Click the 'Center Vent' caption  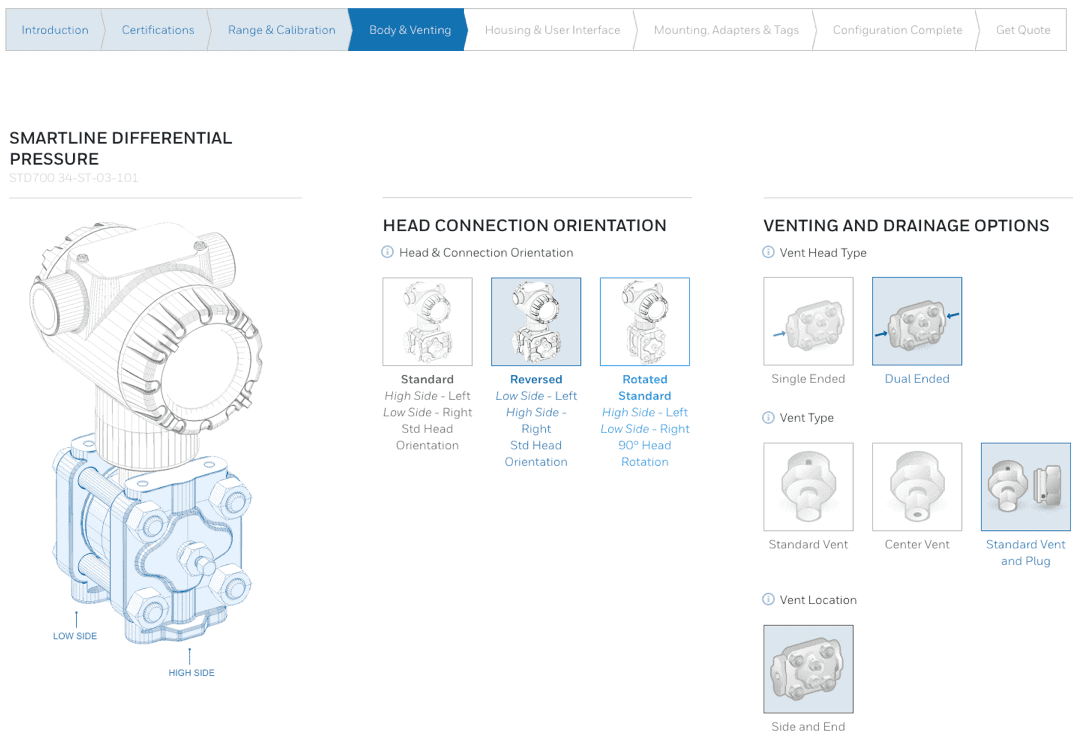tap(917, 544)
